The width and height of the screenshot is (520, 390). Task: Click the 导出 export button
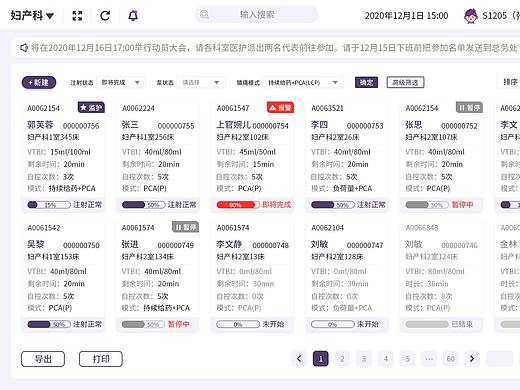[x=43, y=359]
